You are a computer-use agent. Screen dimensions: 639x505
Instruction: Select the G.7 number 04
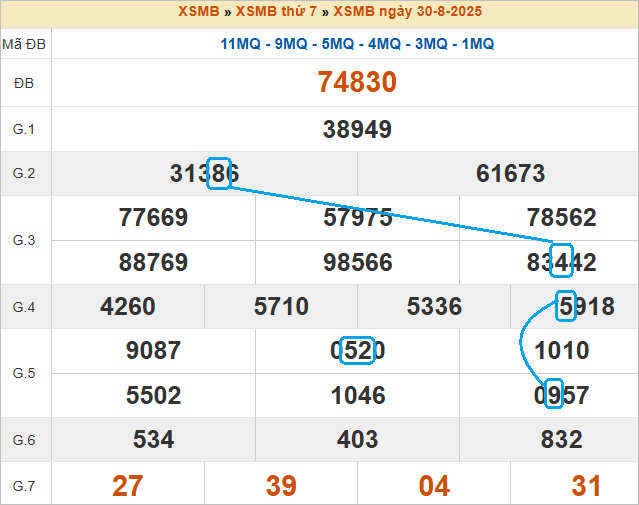(434, 486)
